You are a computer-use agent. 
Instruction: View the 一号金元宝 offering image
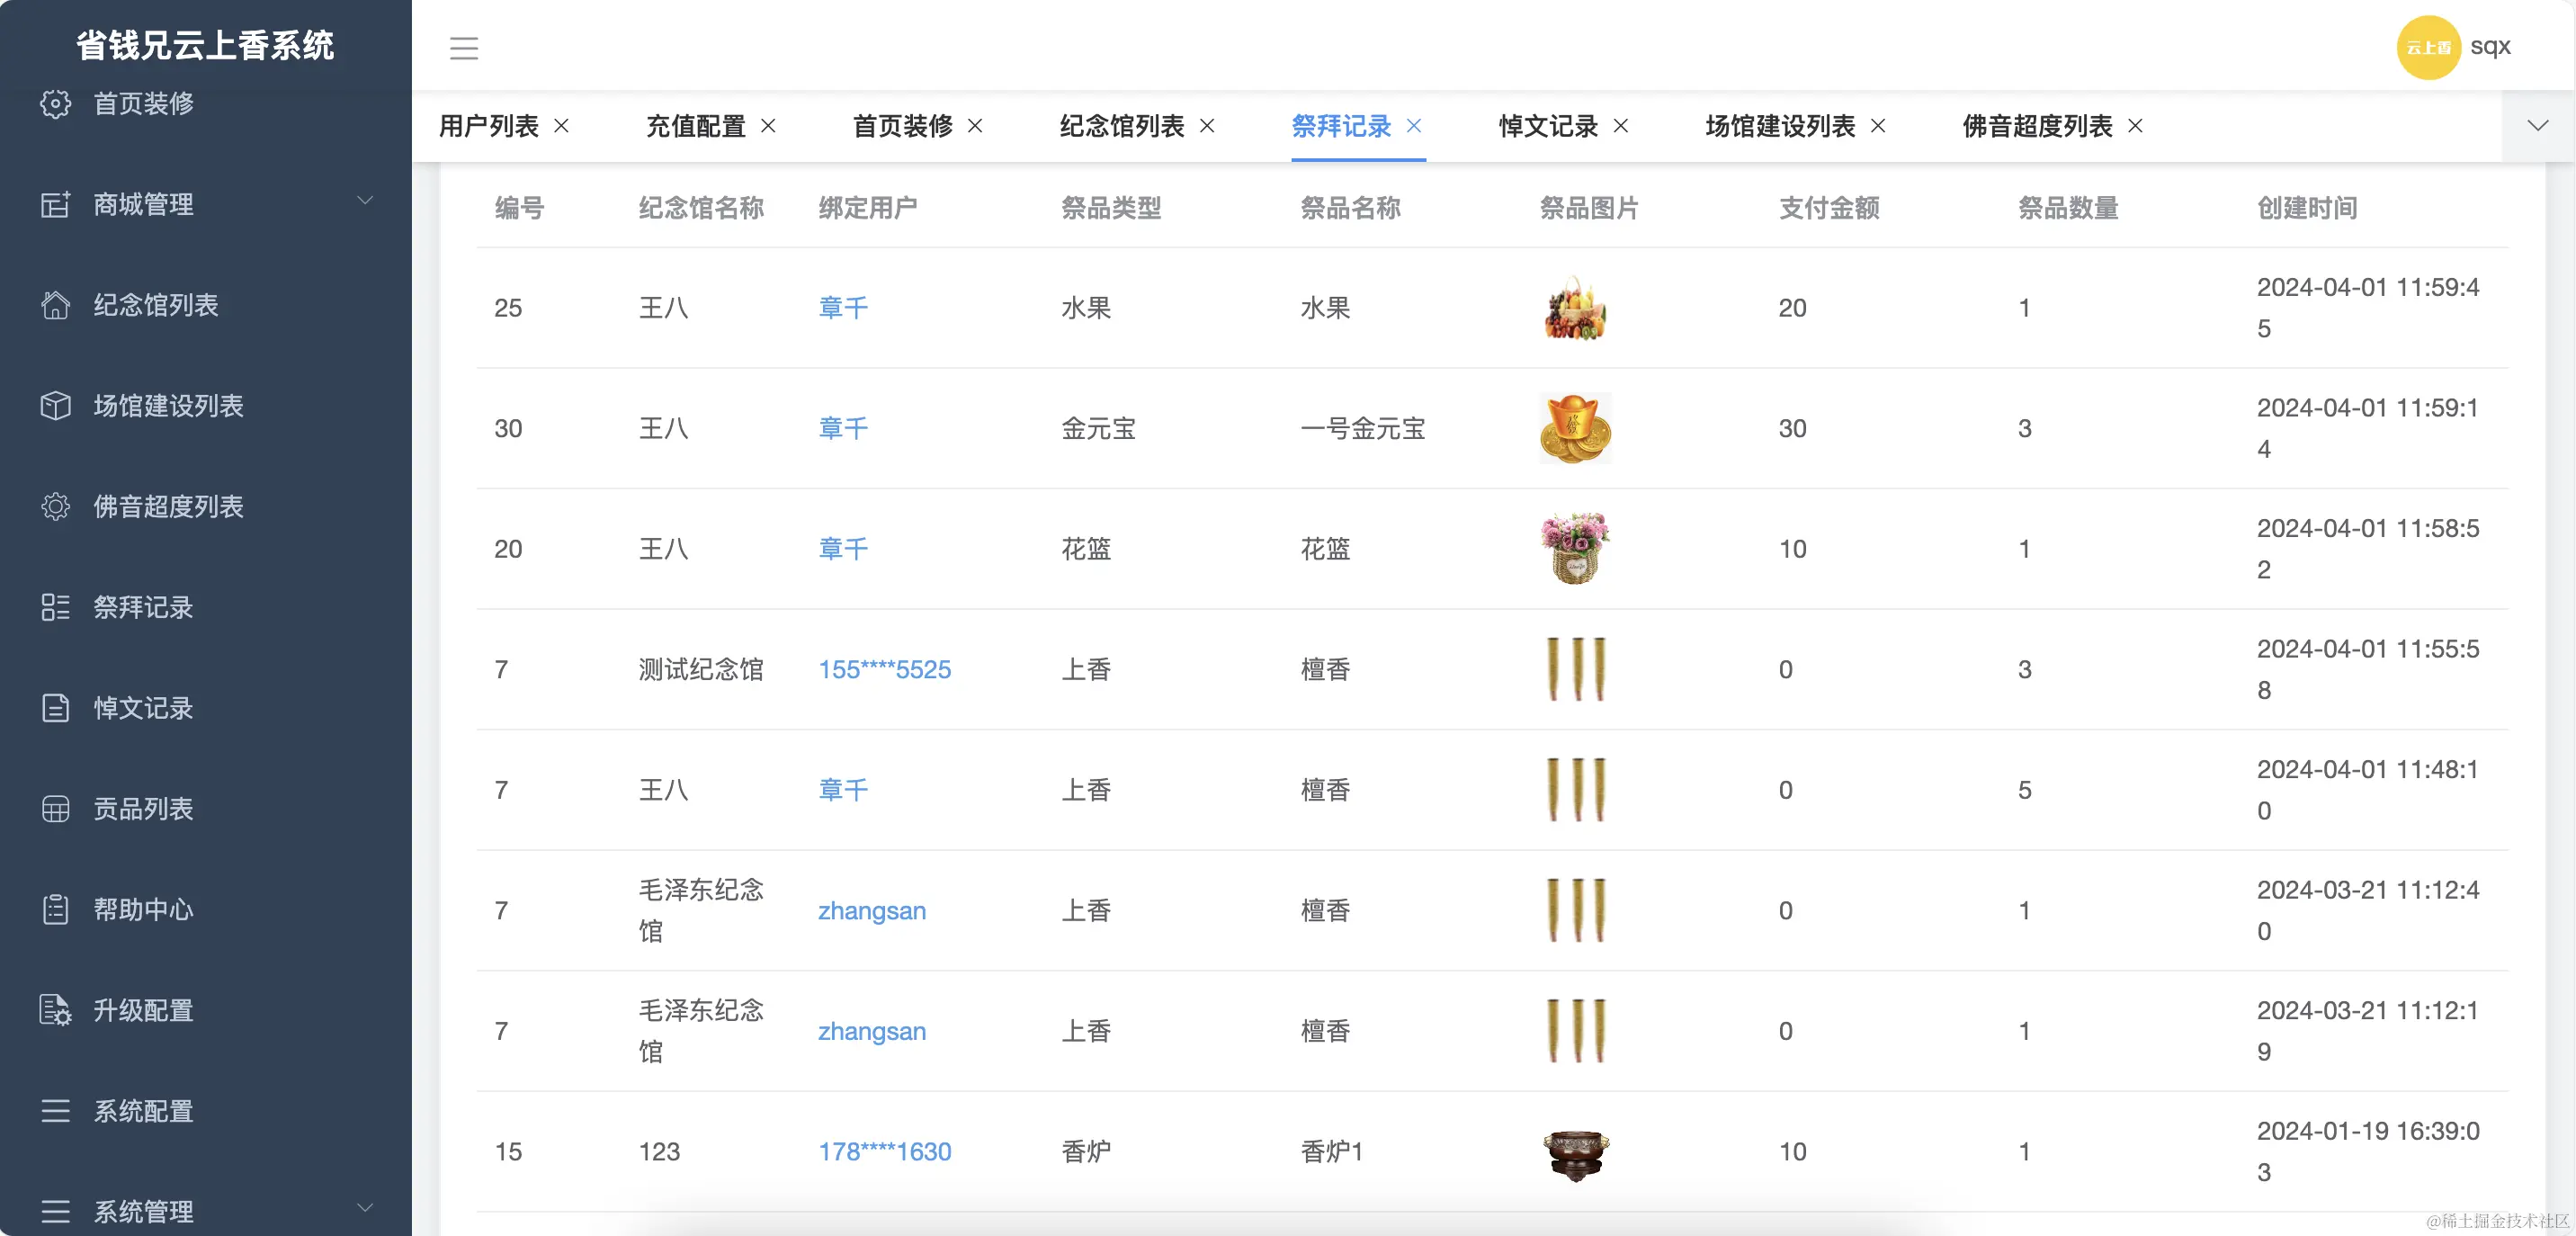[x=1575, y=429]
